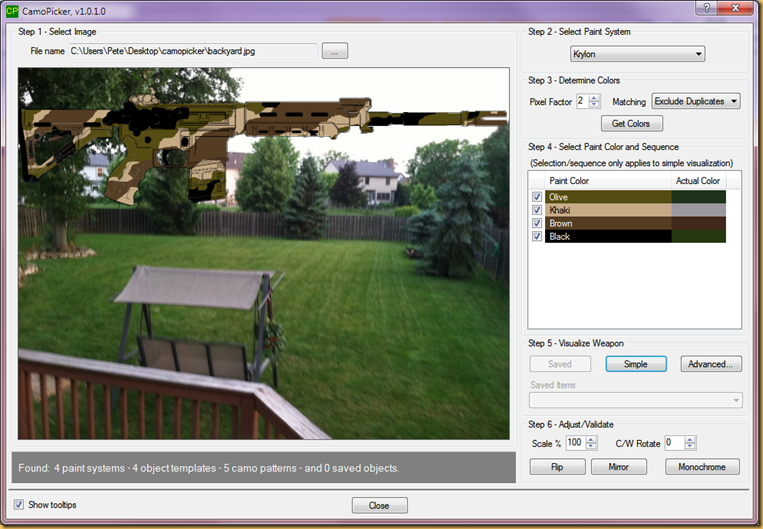
Task: Open the Advanced visualize options
Action: click(711, 364)
